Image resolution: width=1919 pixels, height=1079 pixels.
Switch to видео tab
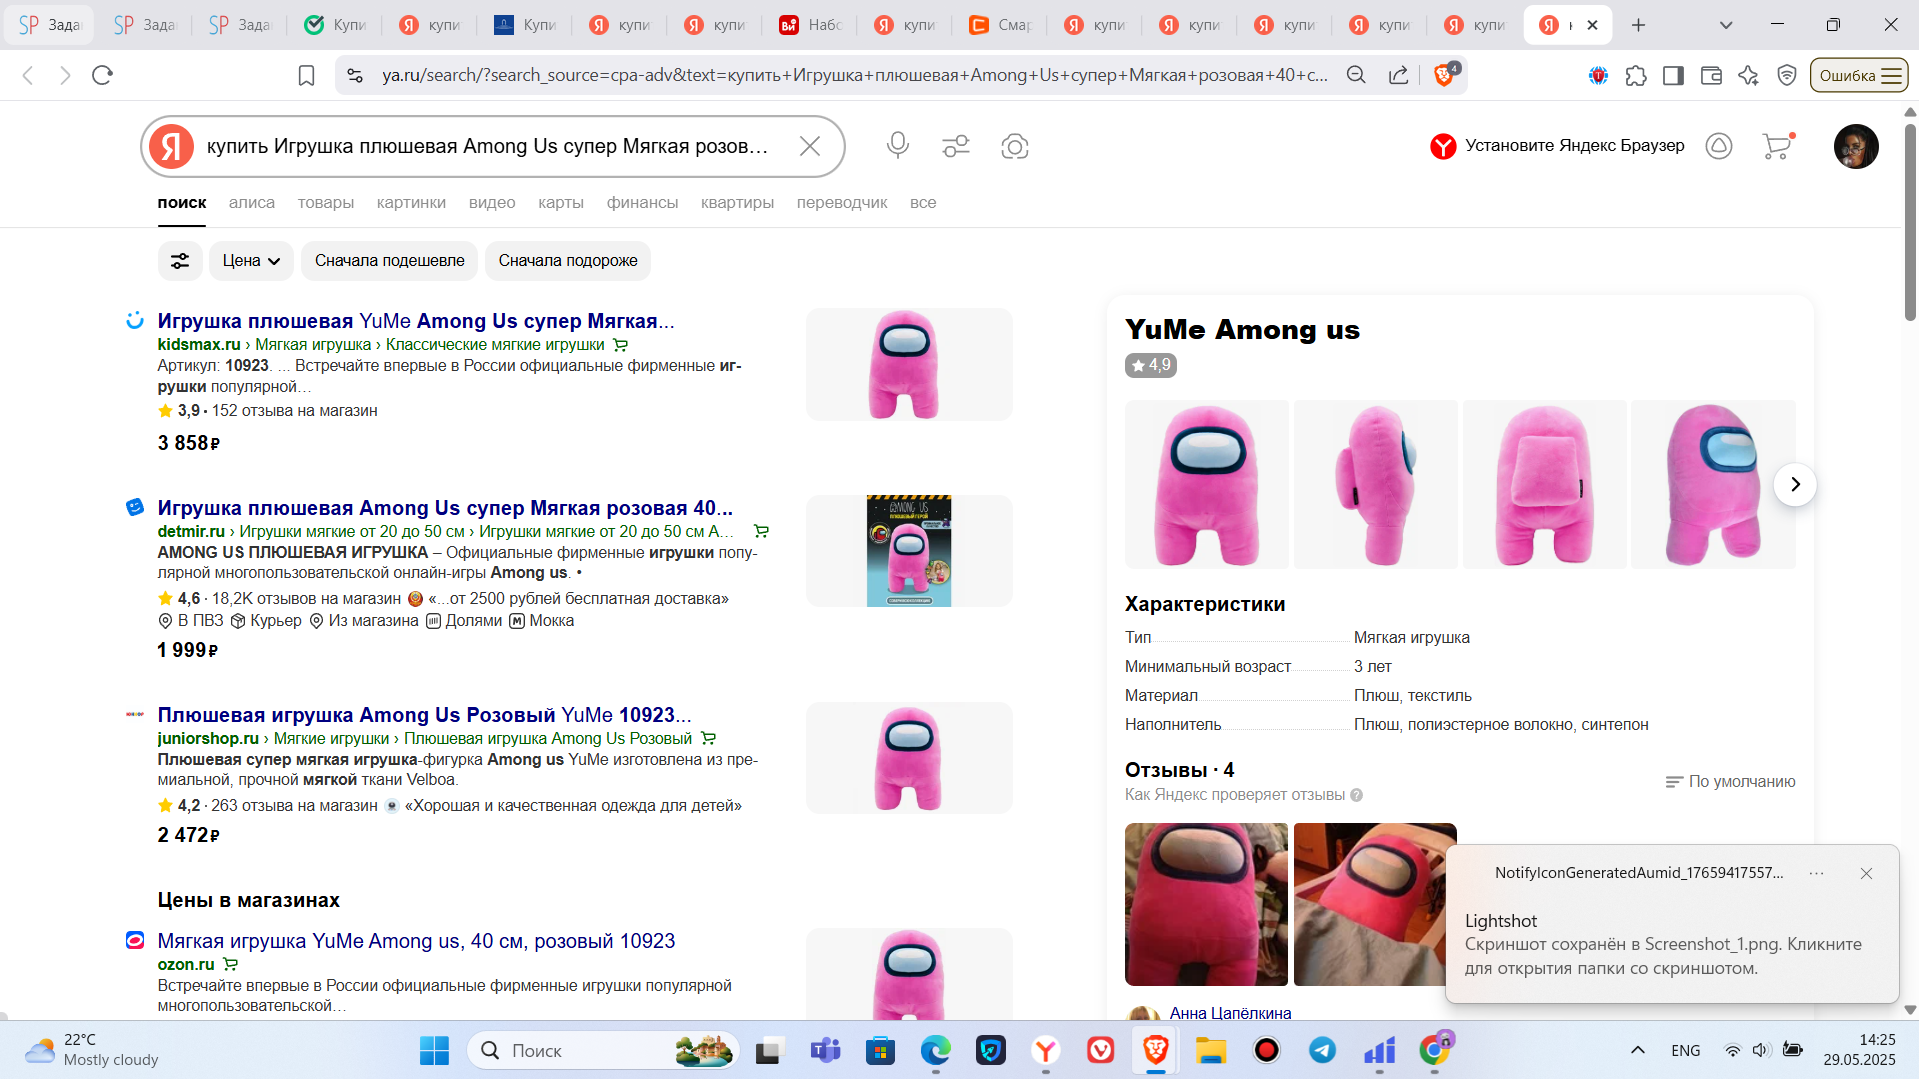tap(492, 202)
